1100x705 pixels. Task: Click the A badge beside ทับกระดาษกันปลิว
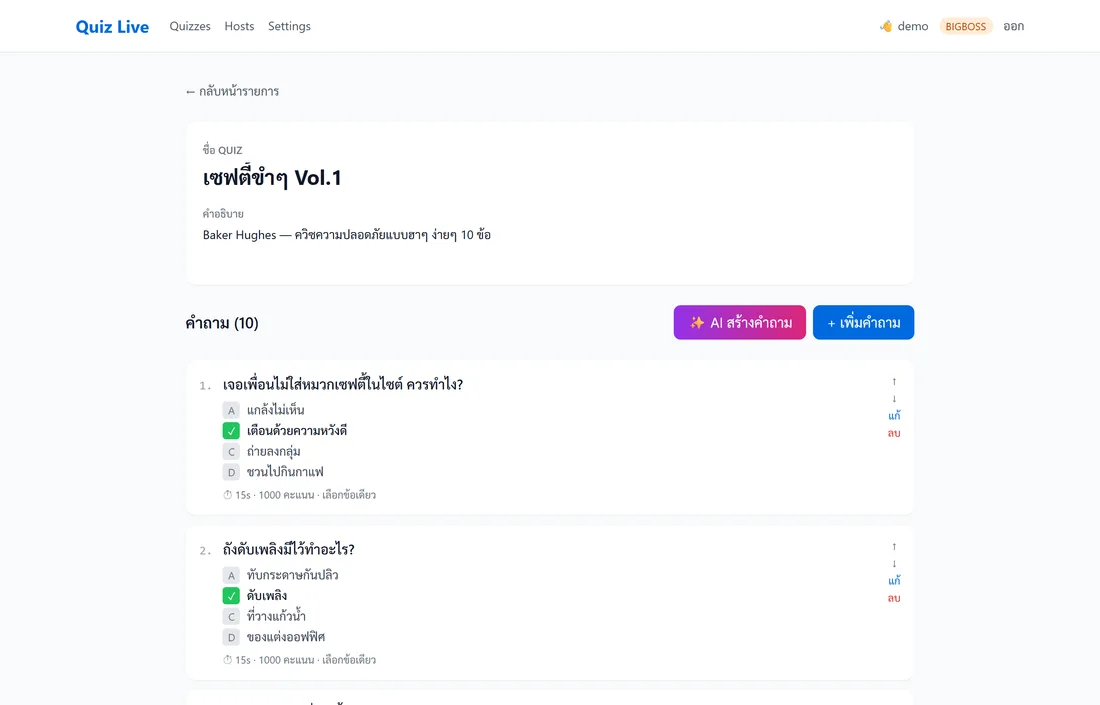[x=232, y=575]
